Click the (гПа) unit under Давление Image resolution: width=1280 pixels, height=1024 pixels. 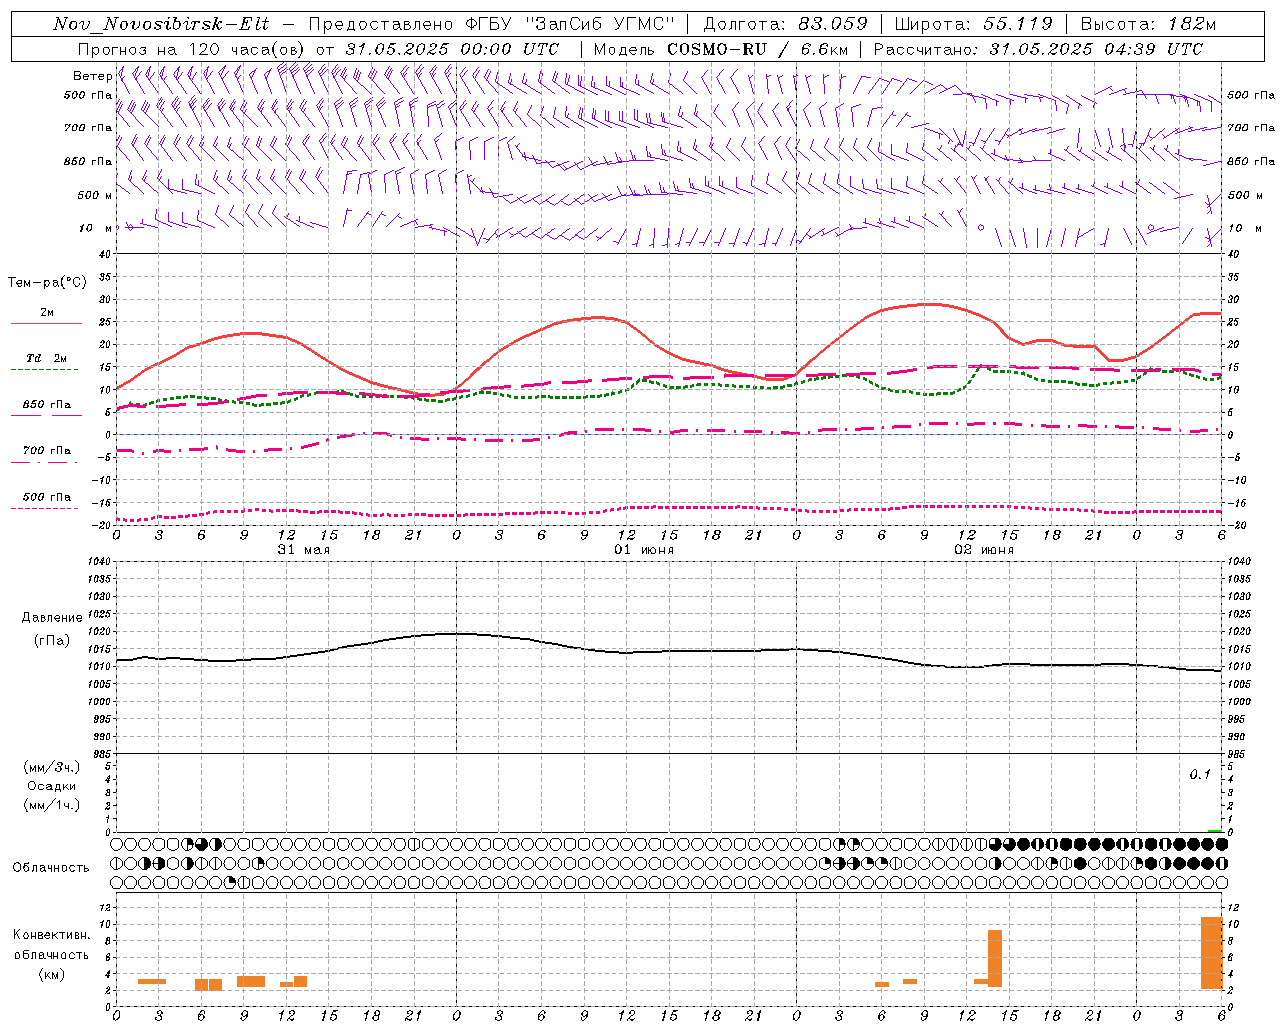point(52,640)
